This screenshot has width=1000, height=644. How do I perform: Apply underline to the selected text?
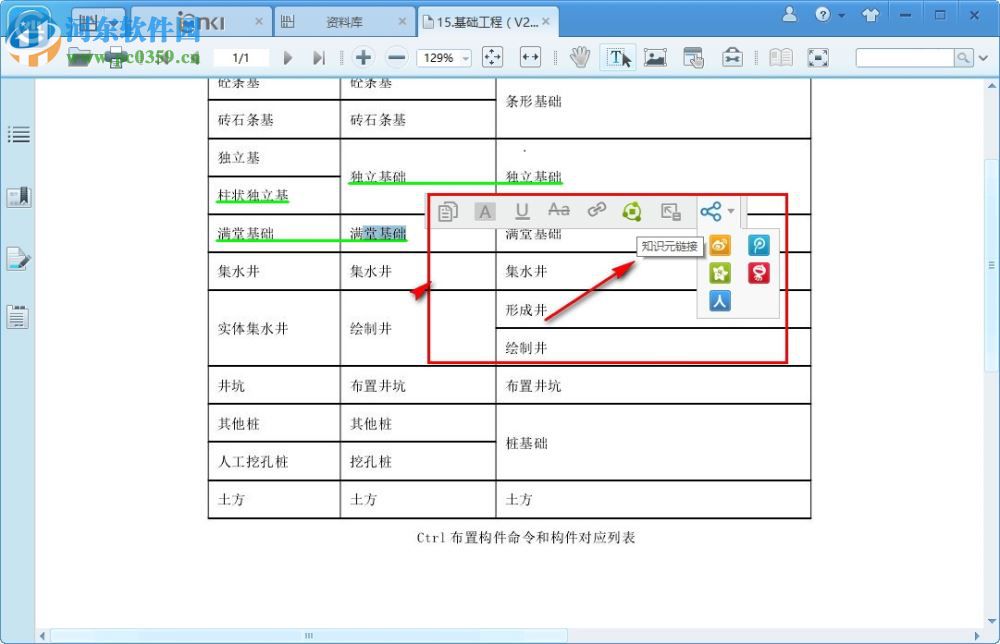(522, 211)
